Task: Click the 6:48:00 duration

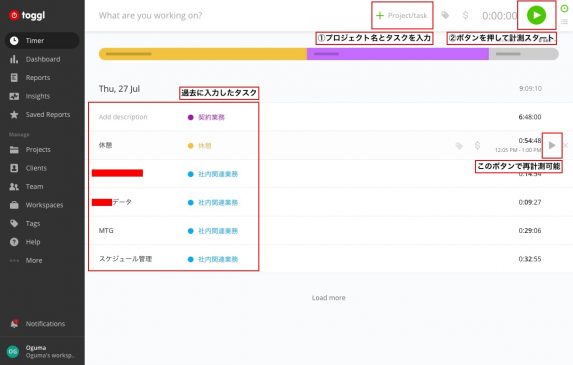Action: coord(530,117)
